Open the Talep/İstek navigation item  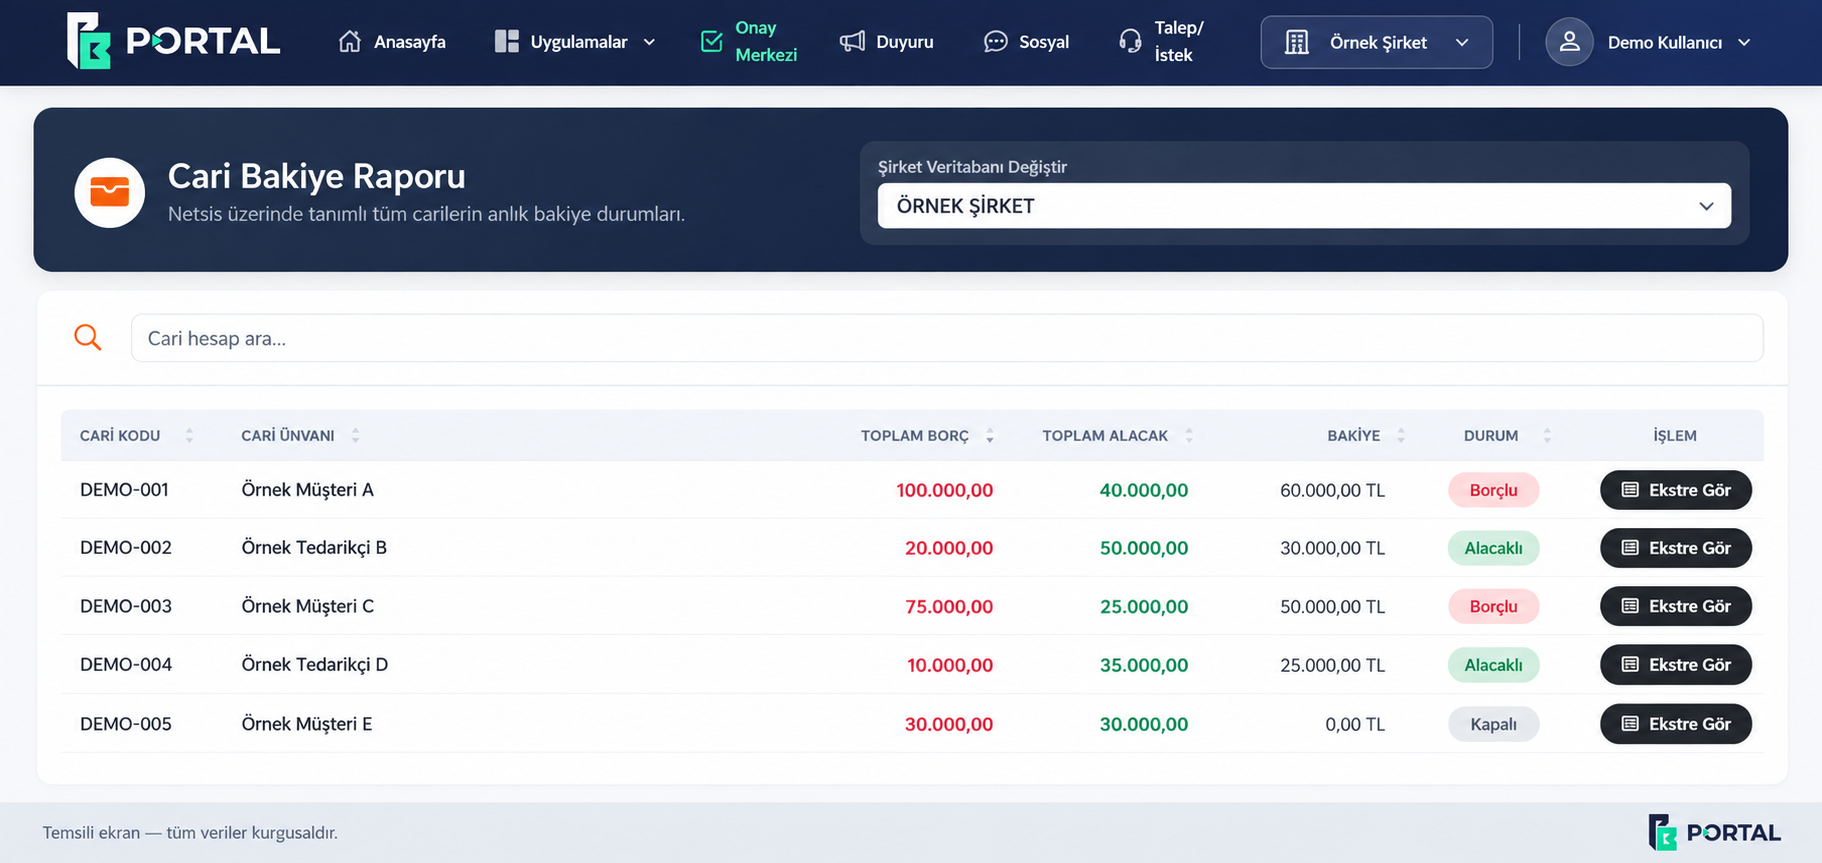[x=1161, y=41]
